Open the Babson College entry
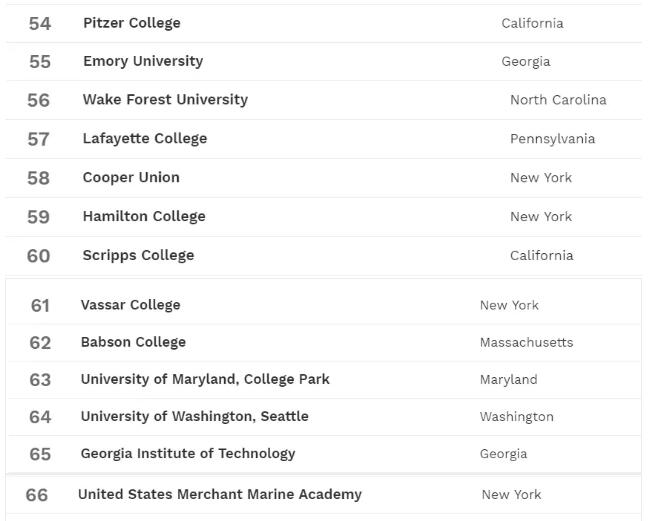 (x=133, y=342)
